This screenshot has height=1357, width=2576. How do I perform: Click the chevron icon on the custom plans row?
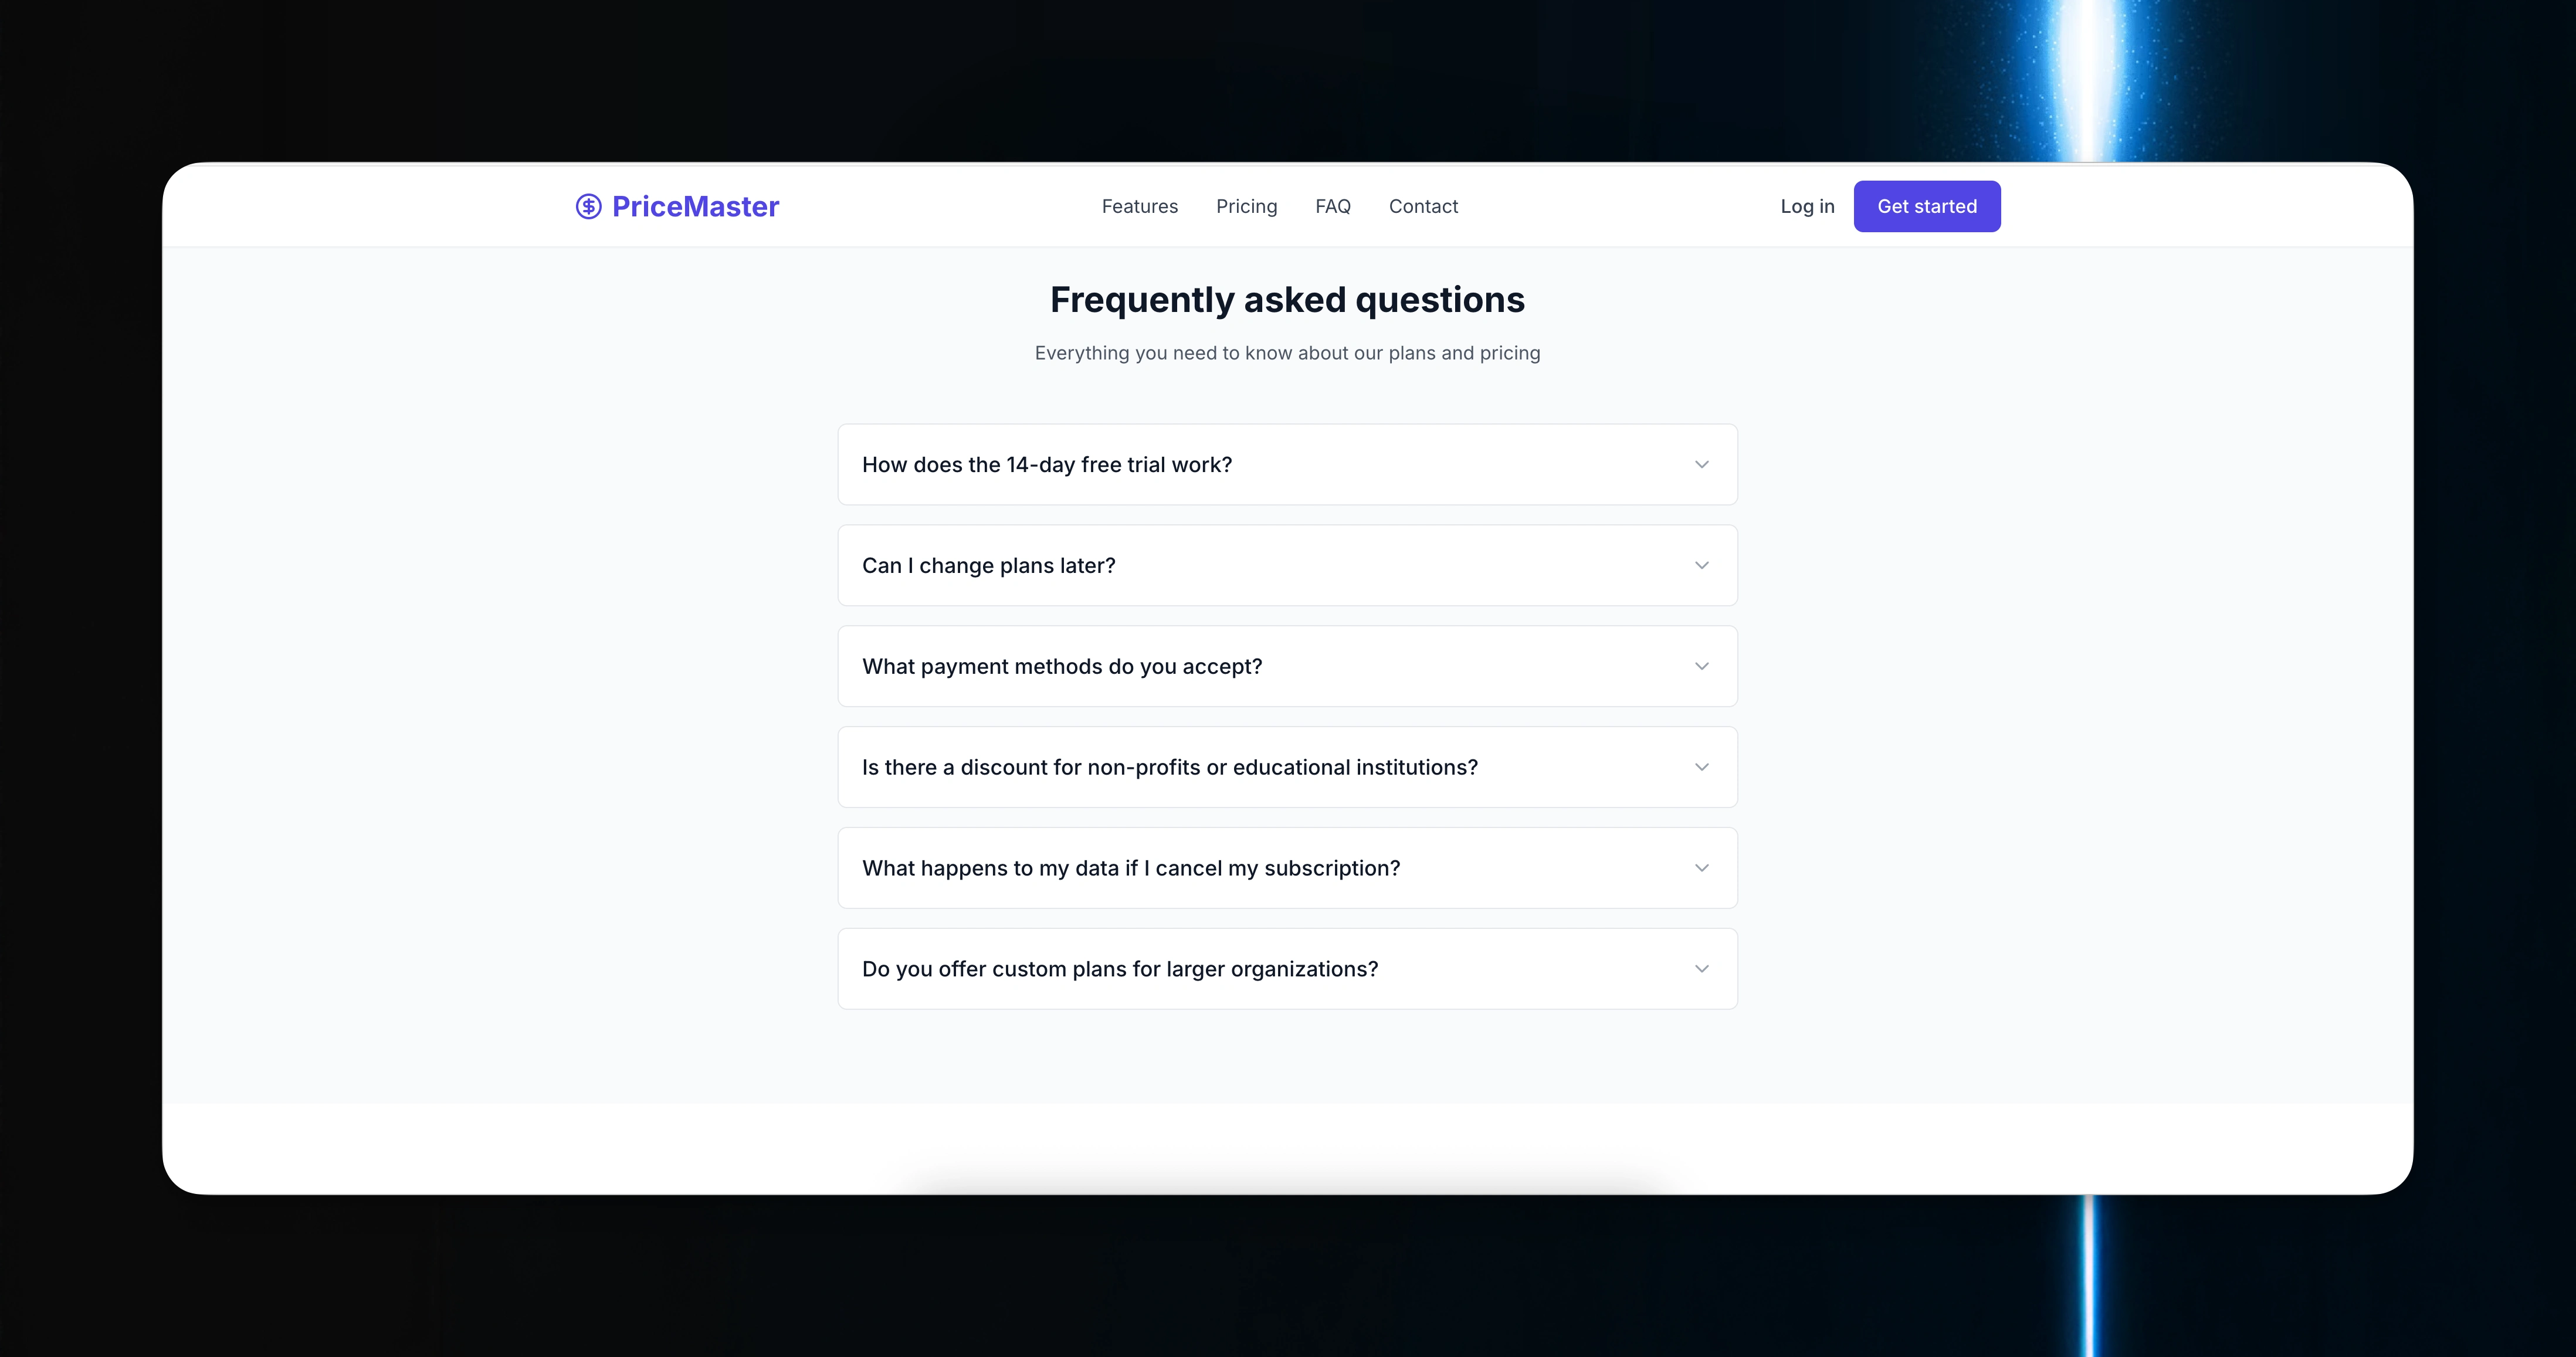1701,969
